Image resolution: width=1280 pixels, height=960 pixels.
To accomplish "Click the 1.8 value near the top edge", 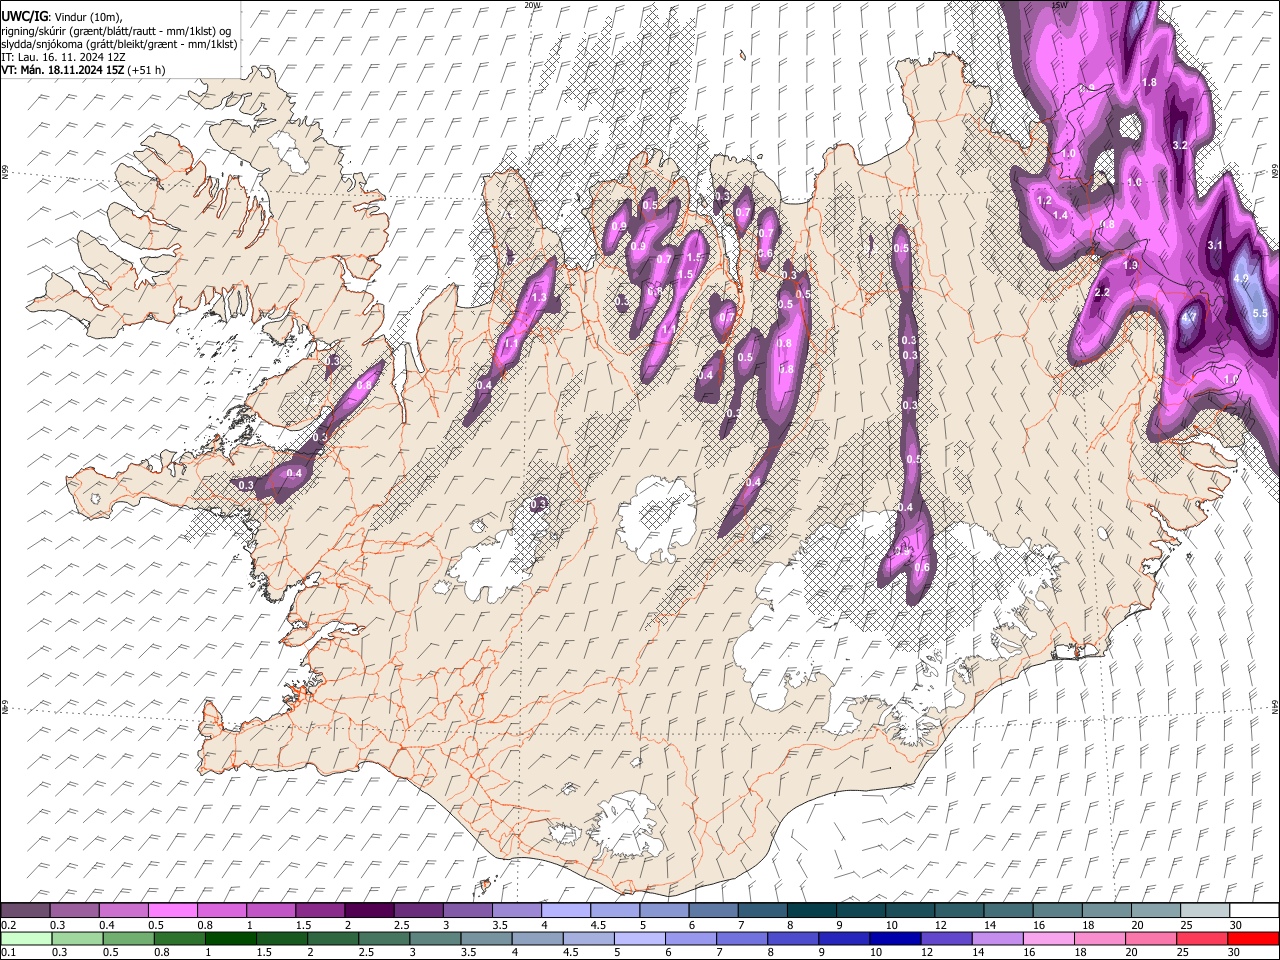I will point(1149,82).
